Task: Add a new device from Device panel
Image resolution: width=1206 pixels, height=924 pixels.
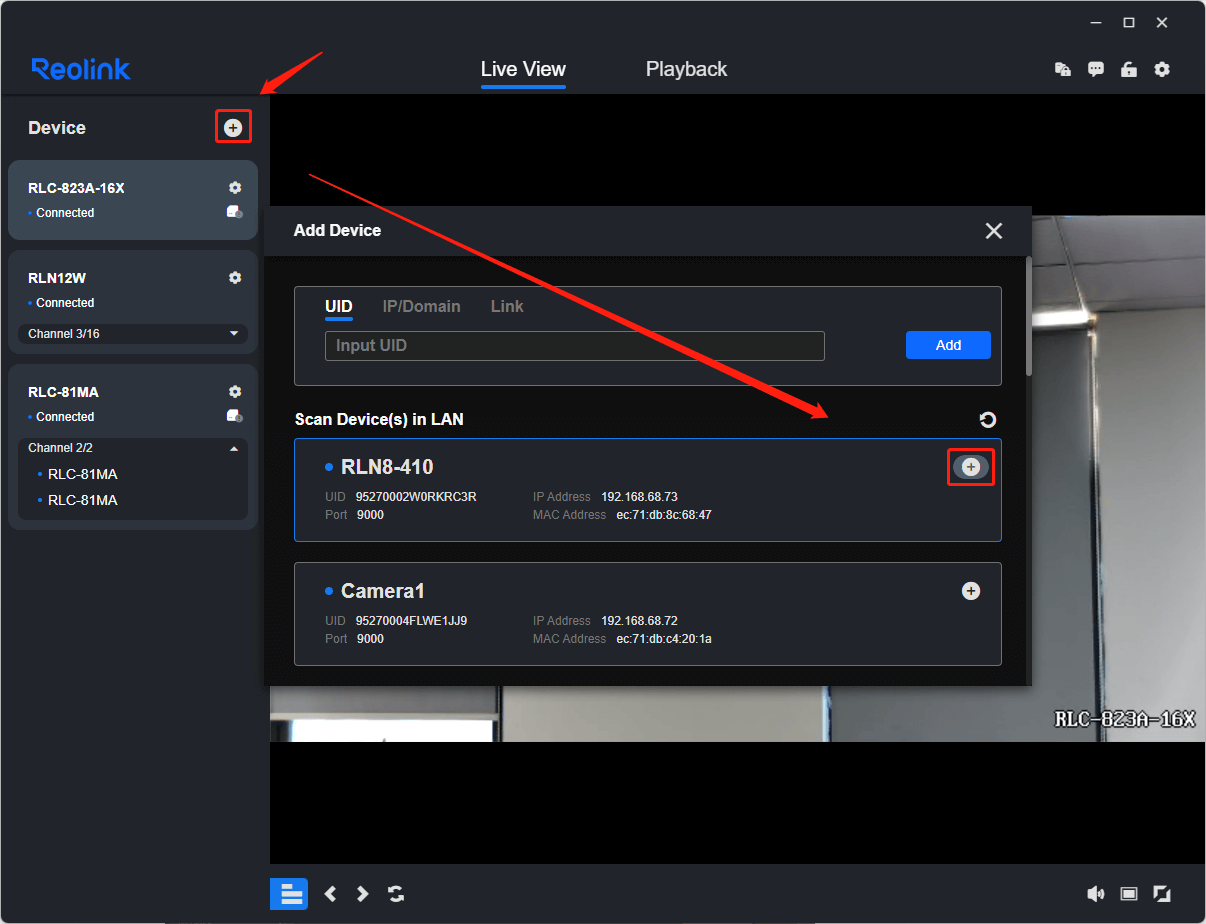Action: click(x=233, y=128)
